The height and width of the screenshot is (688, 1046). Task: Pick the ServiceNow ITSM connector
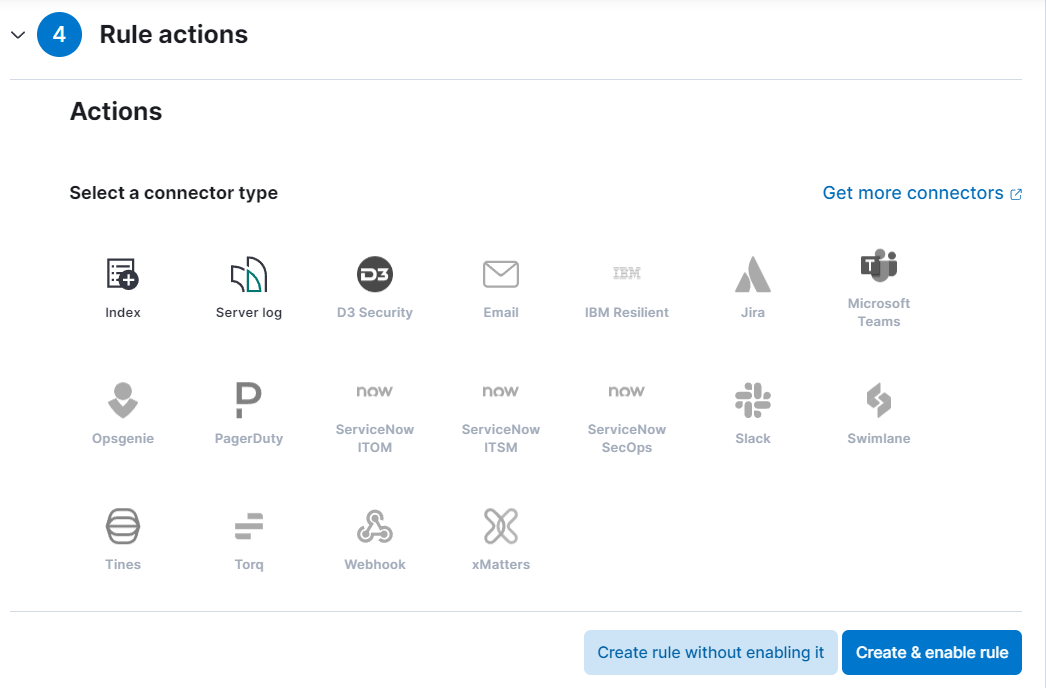pyautogui.click(x=501, y=418)
